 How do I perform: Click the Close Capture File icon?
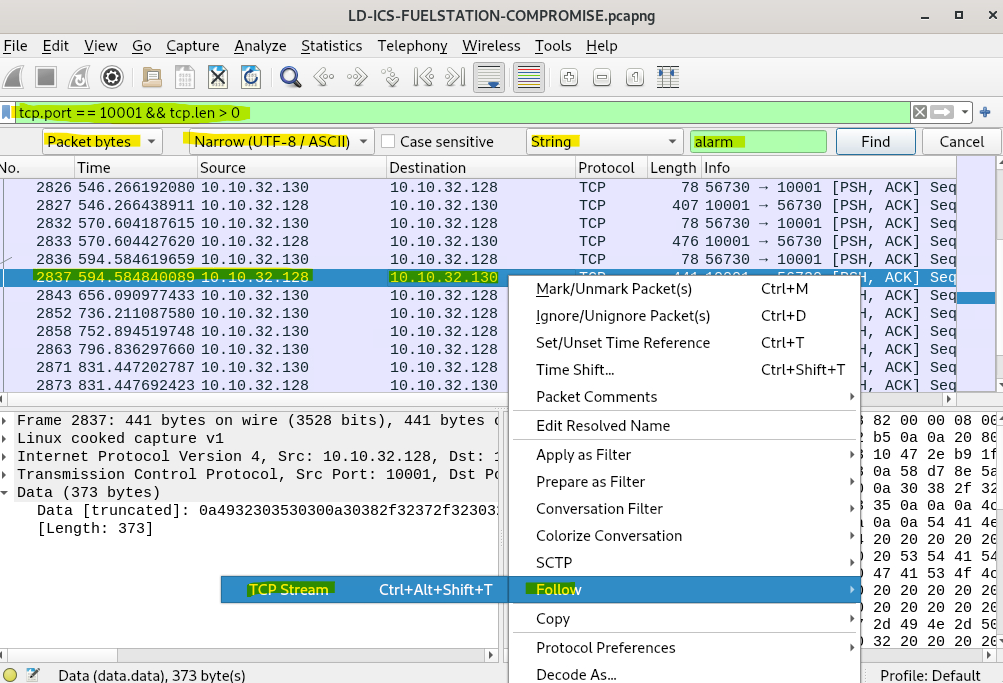218,77
